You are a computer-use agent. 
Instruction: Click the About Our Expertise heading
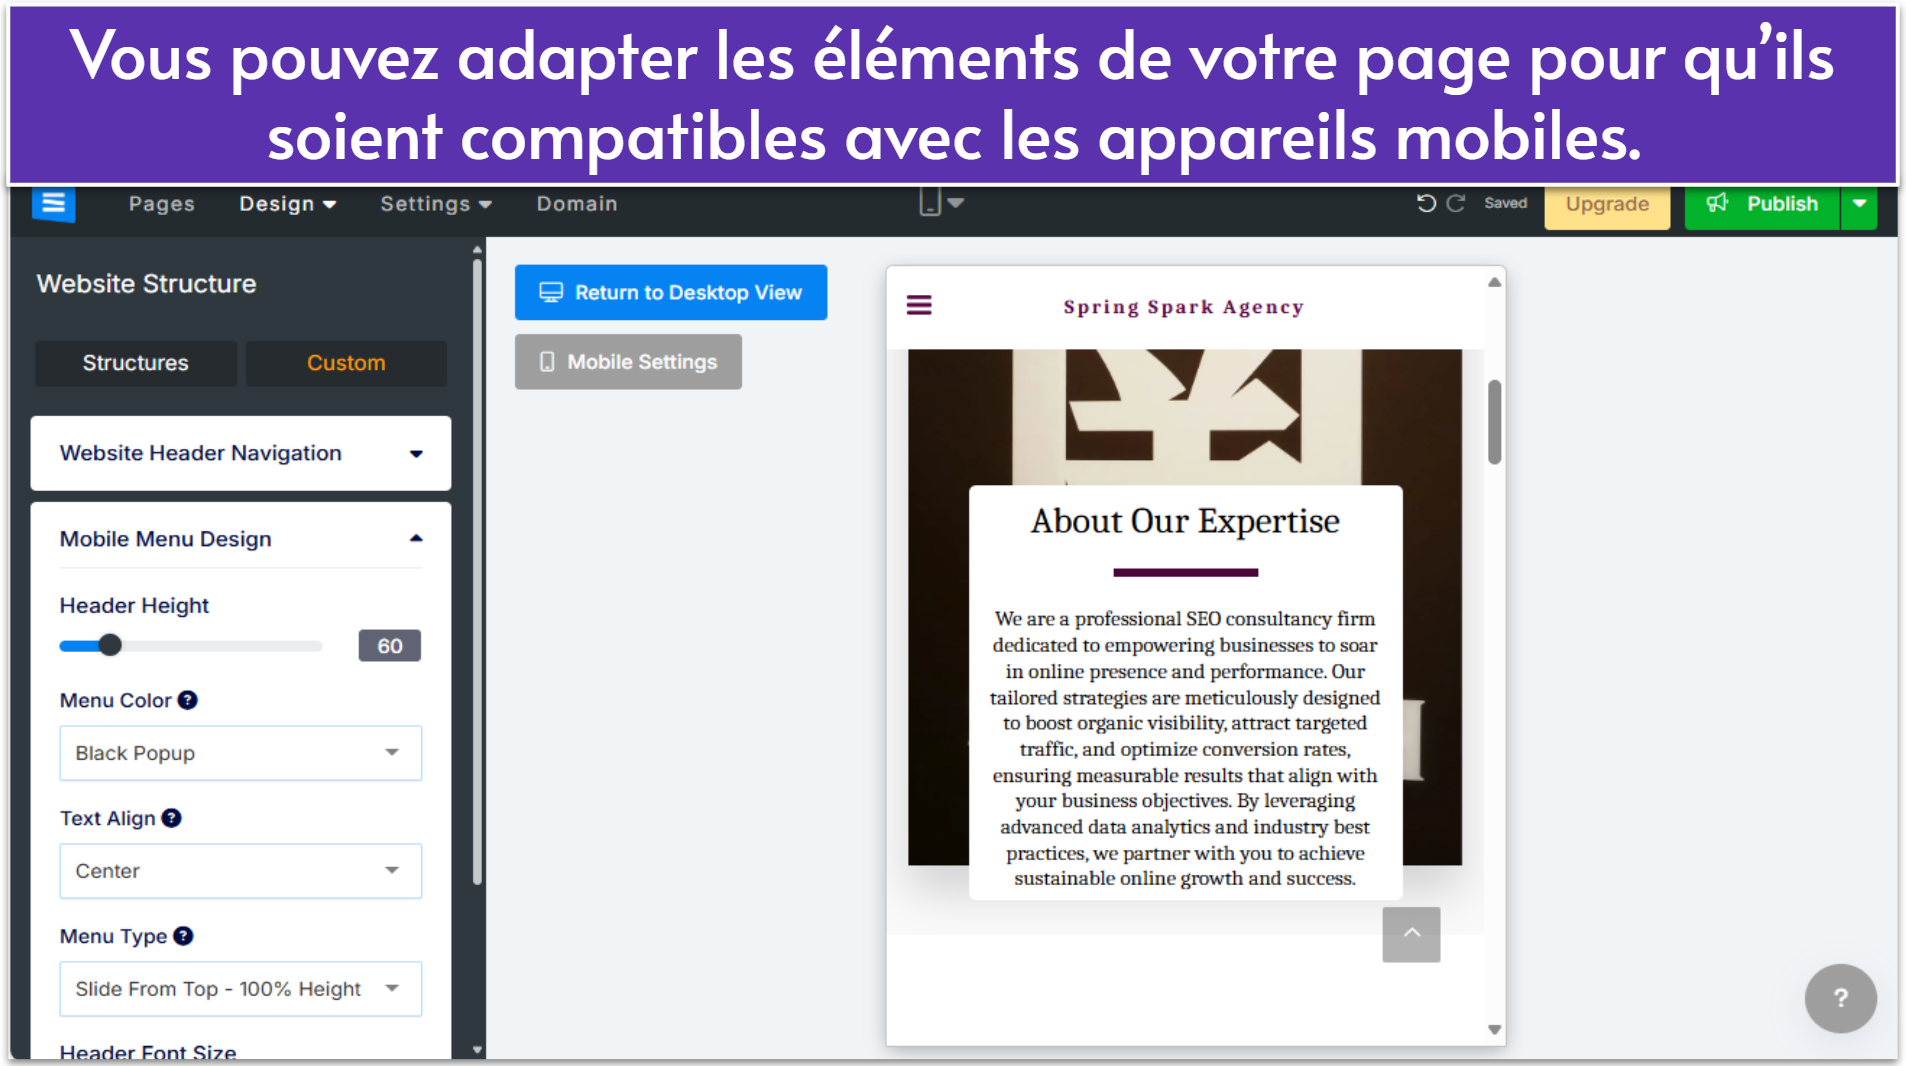pos(1185,521)
